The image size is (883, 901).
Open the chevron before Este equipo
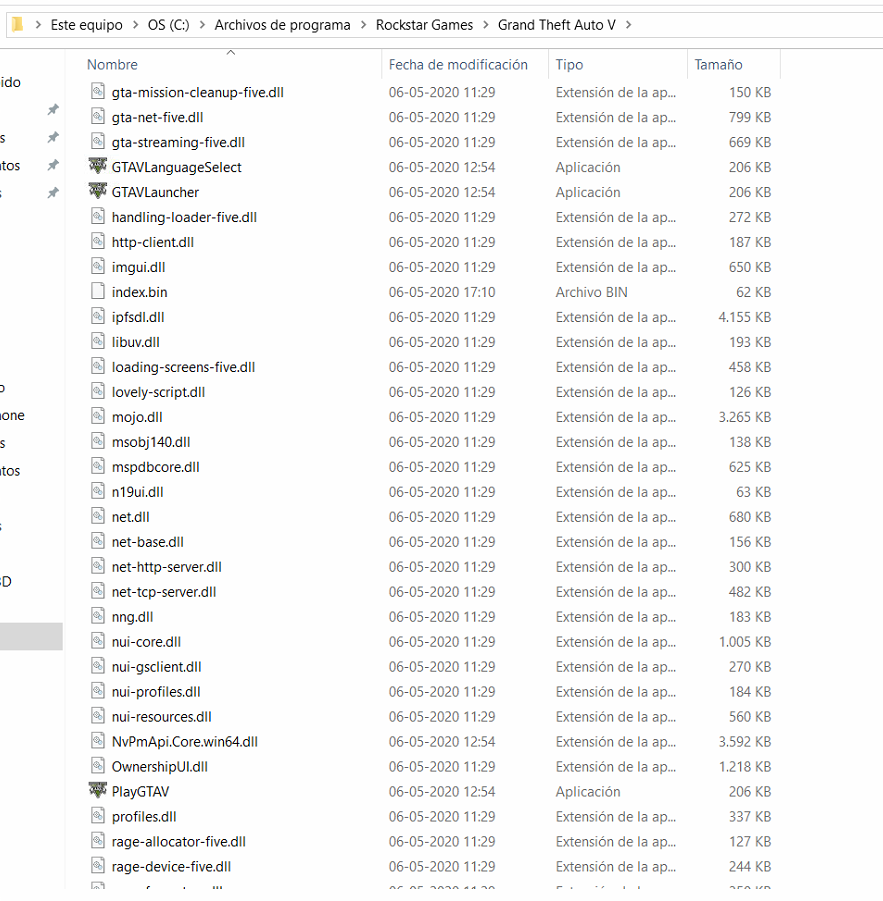click(x=38, y=25)
